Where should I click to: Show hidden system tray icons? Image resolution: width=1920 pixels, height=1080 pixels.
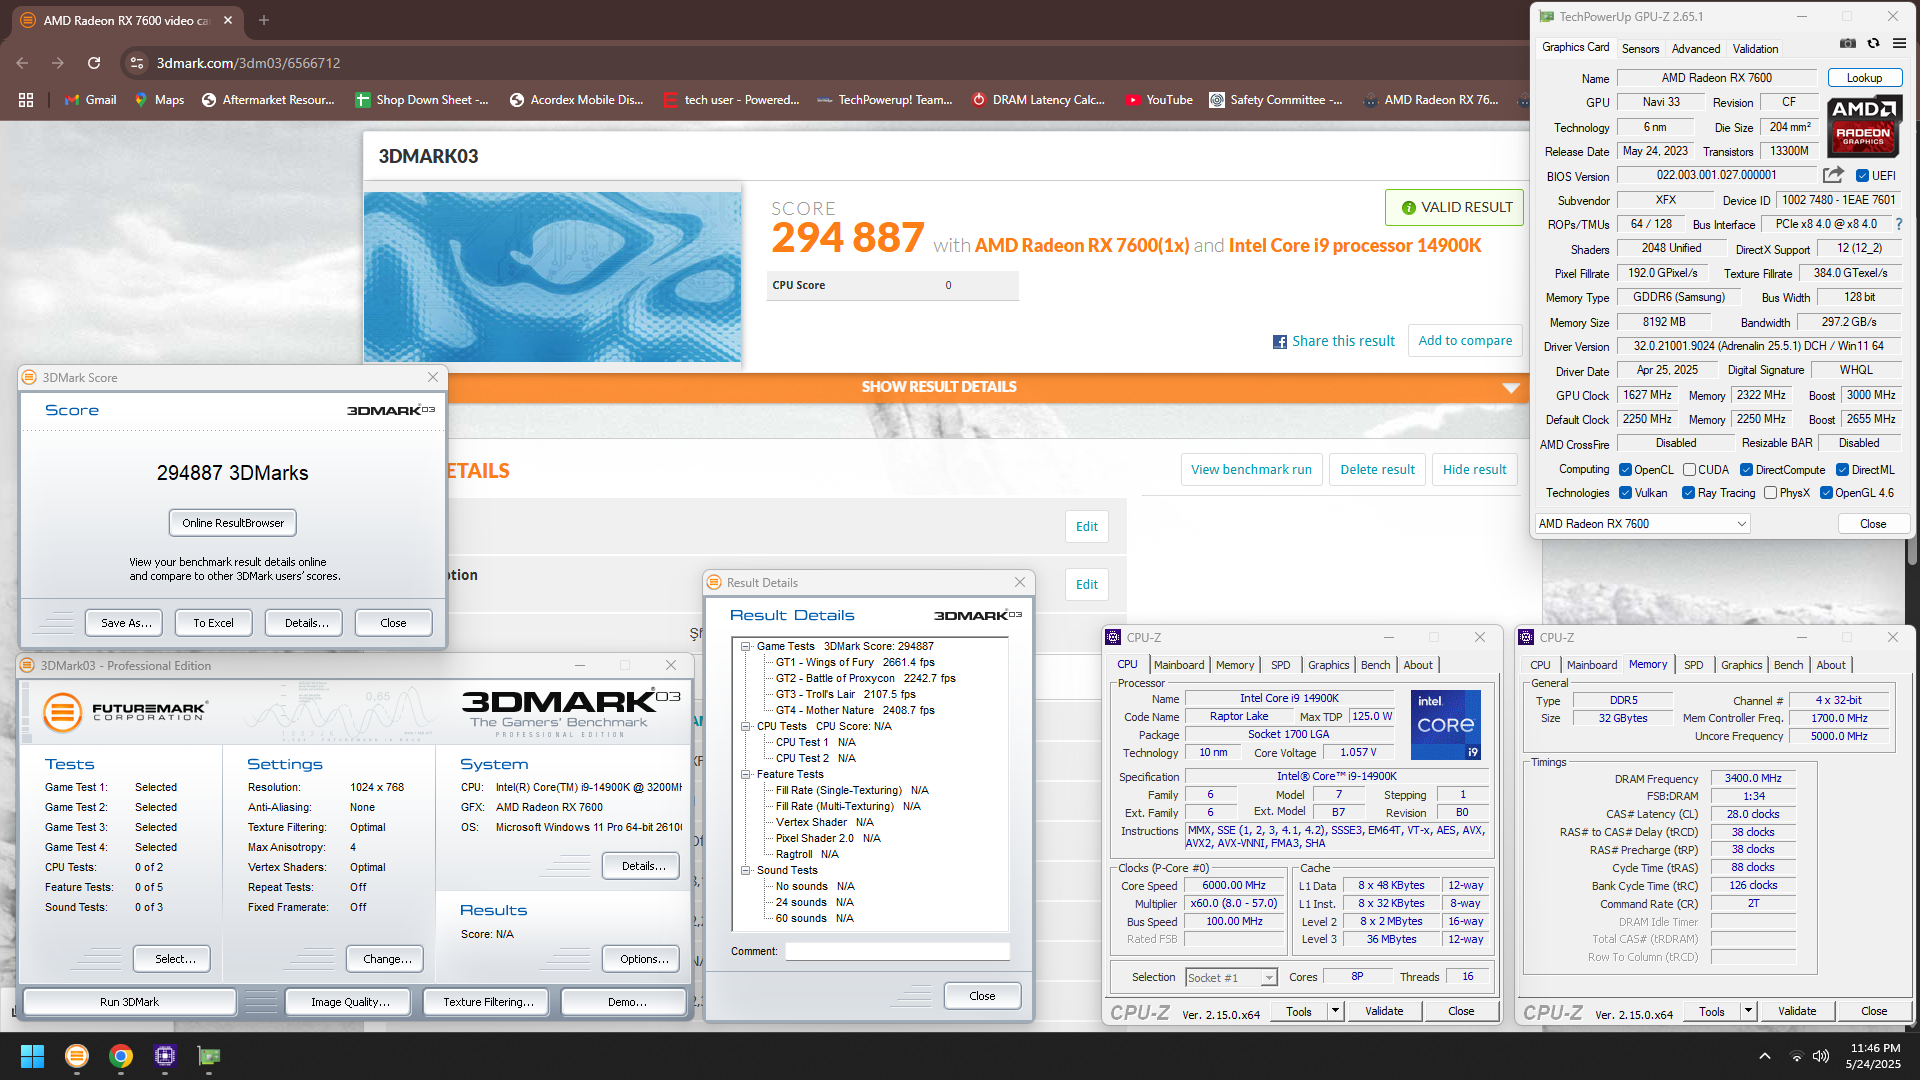click(1765, 1056)
